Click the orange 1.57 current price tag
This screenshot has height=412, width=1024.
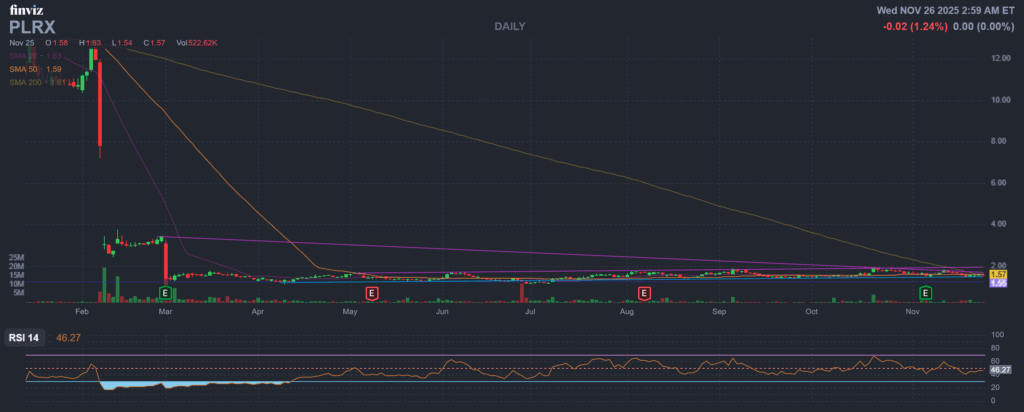click(x=997, y=274)
